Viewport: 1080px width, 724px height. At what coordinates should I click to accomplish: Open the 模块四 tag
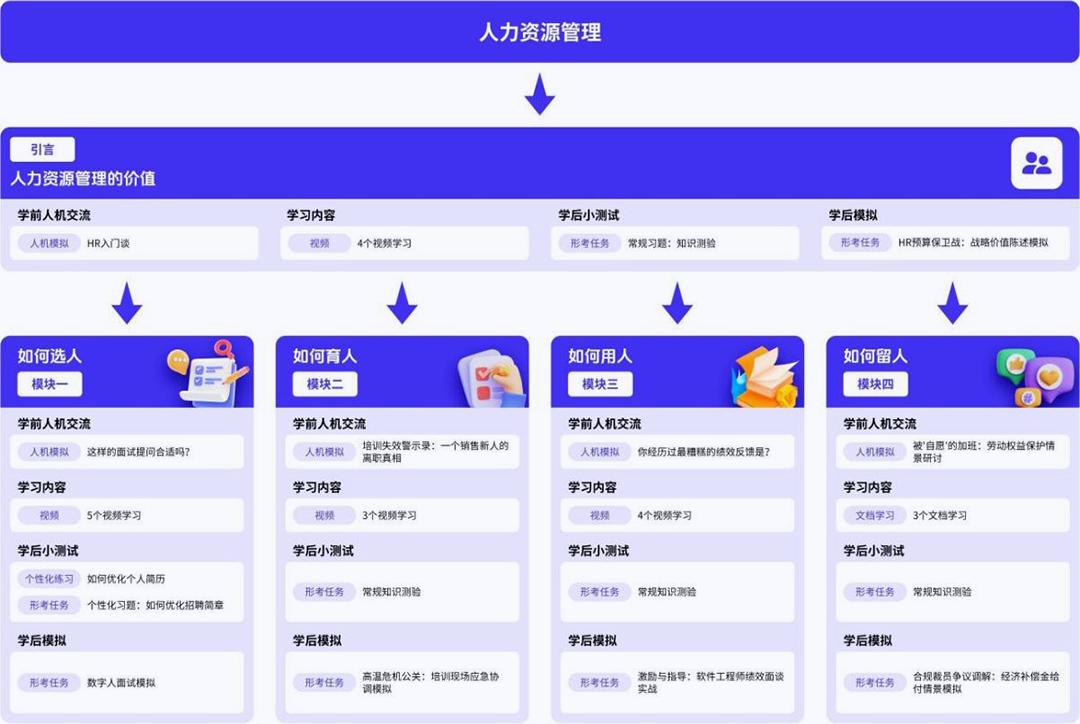[x=875, y=384]
